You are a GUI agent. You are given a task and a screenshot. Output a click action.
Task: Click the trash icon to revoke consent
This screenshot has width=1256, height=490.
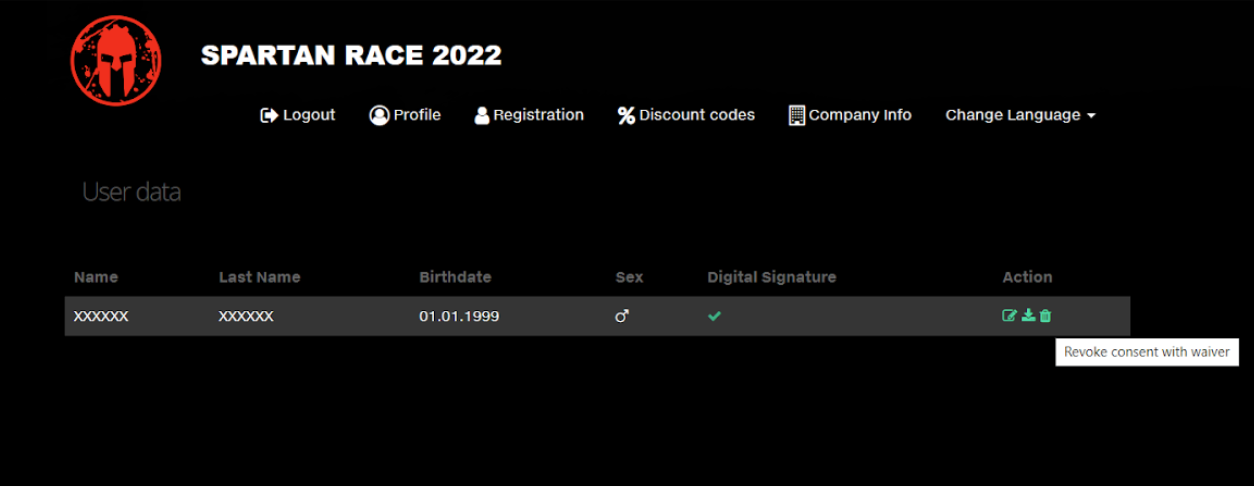1045,316
